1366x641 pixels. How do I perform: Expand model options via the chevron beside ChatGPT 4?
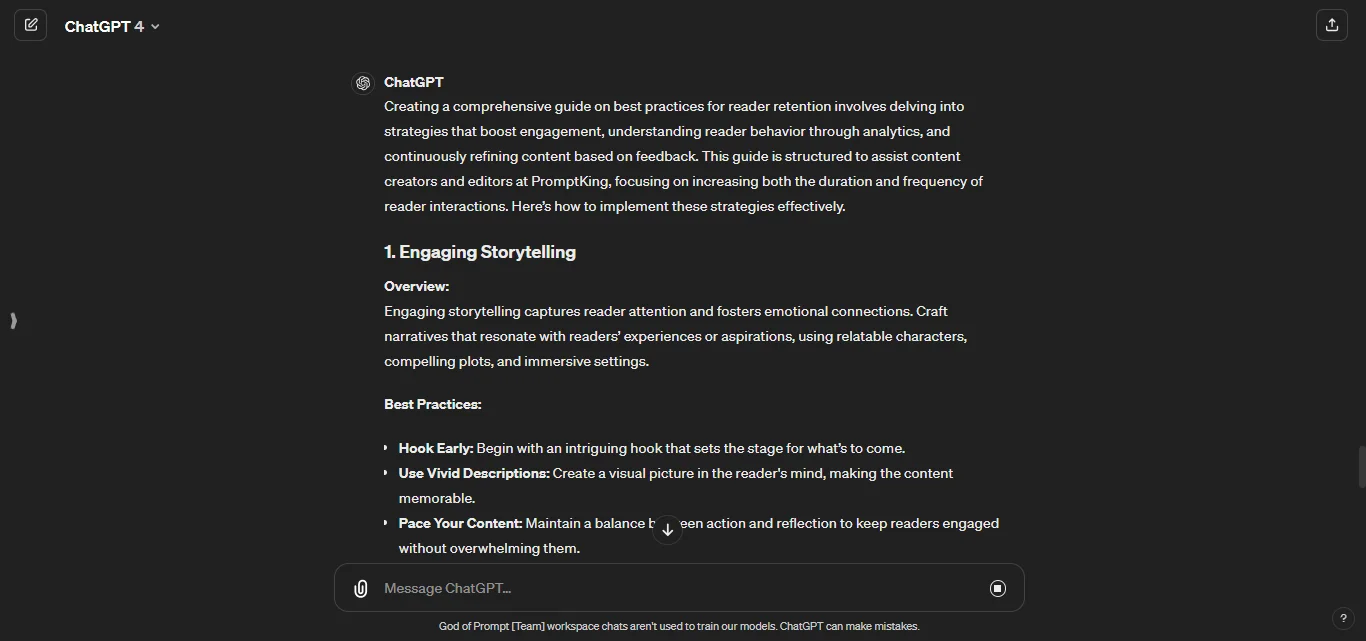pyautogui.click(x=156, y=27)
